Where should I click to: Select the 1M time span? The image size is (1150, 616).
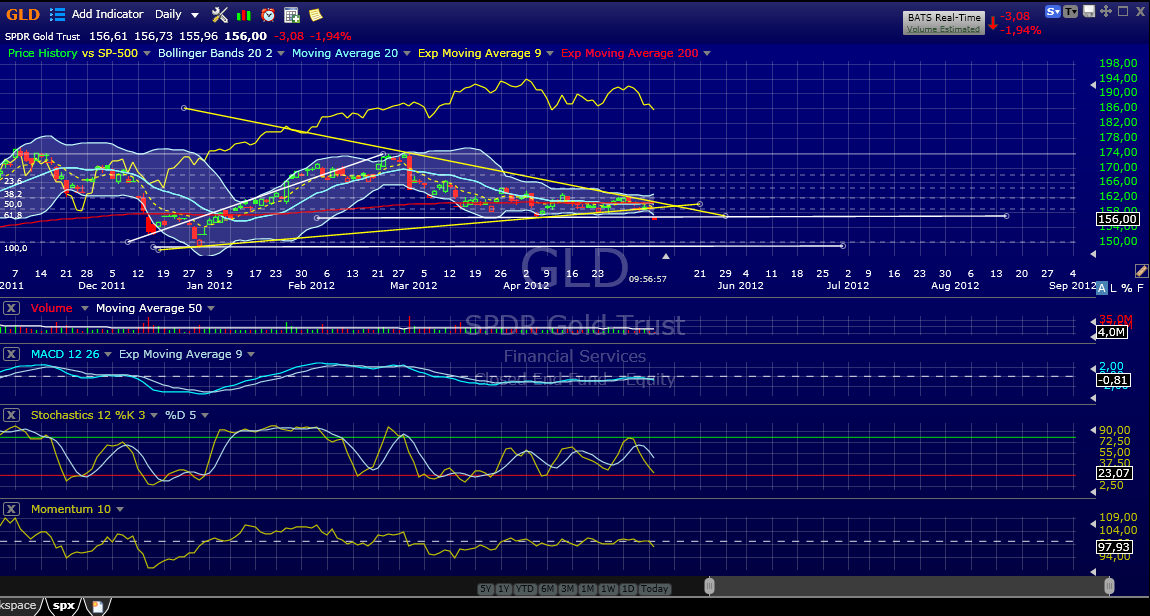pos(587,589)
